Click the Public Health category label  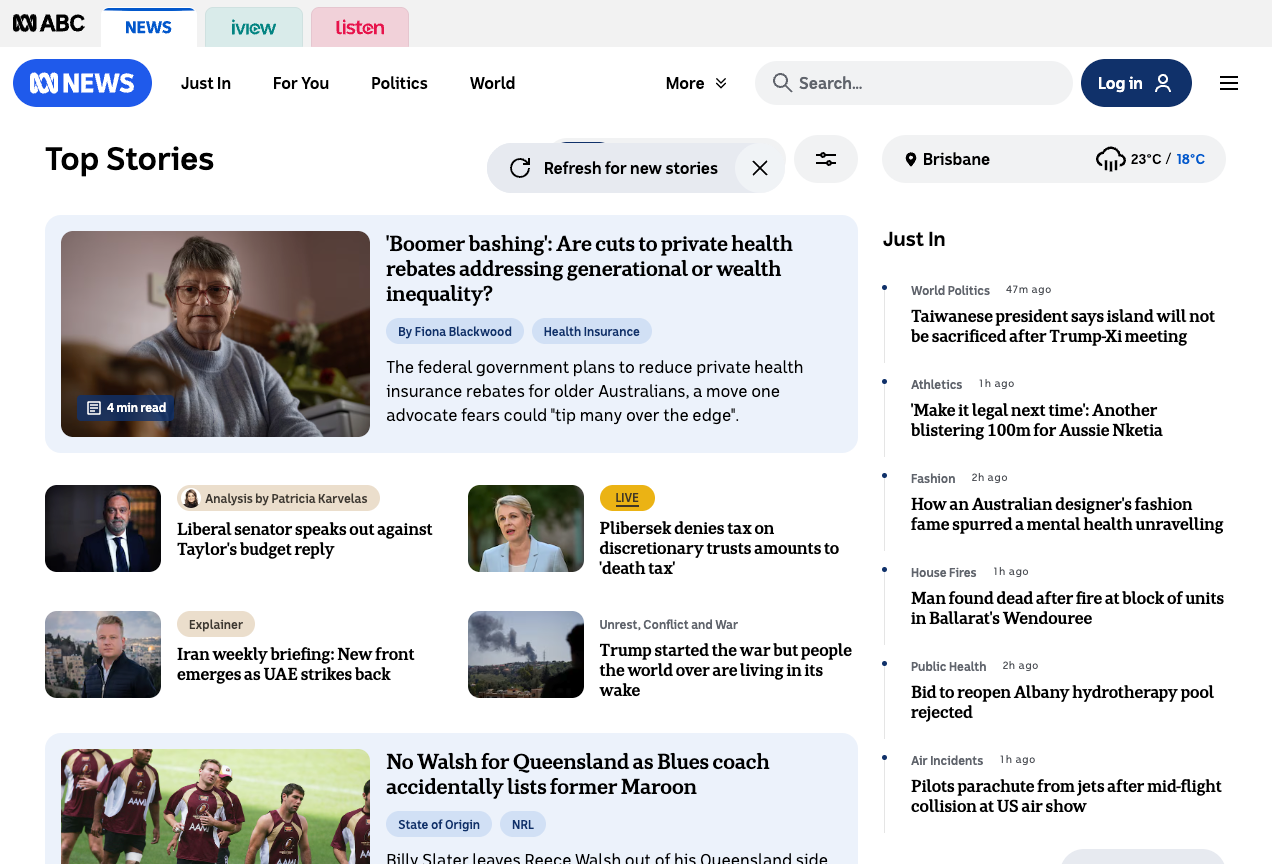click(x=949, y=666)
